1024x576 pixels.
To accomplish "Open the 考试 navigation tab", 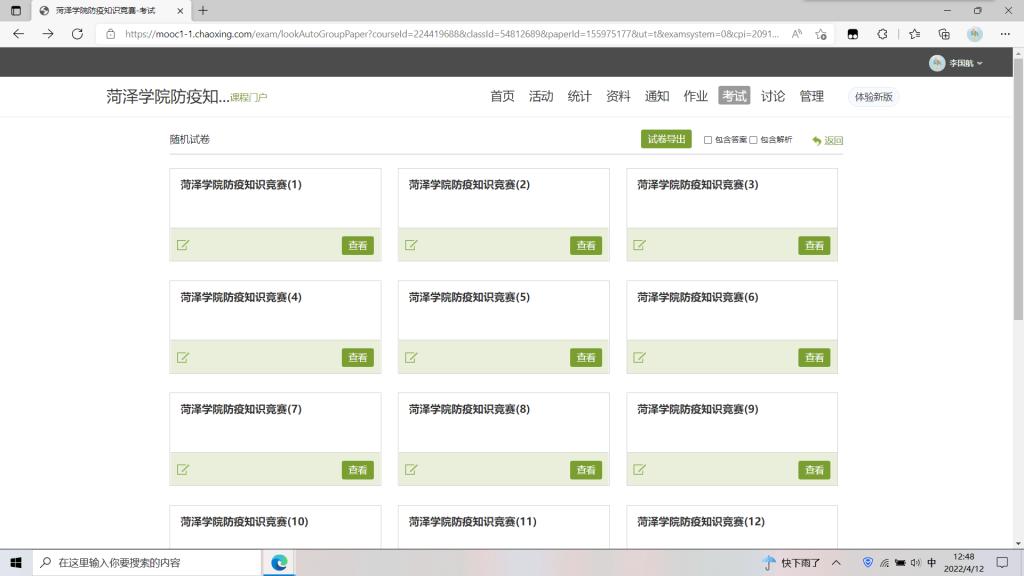I will pyautogui.click(x=733, y=96).
